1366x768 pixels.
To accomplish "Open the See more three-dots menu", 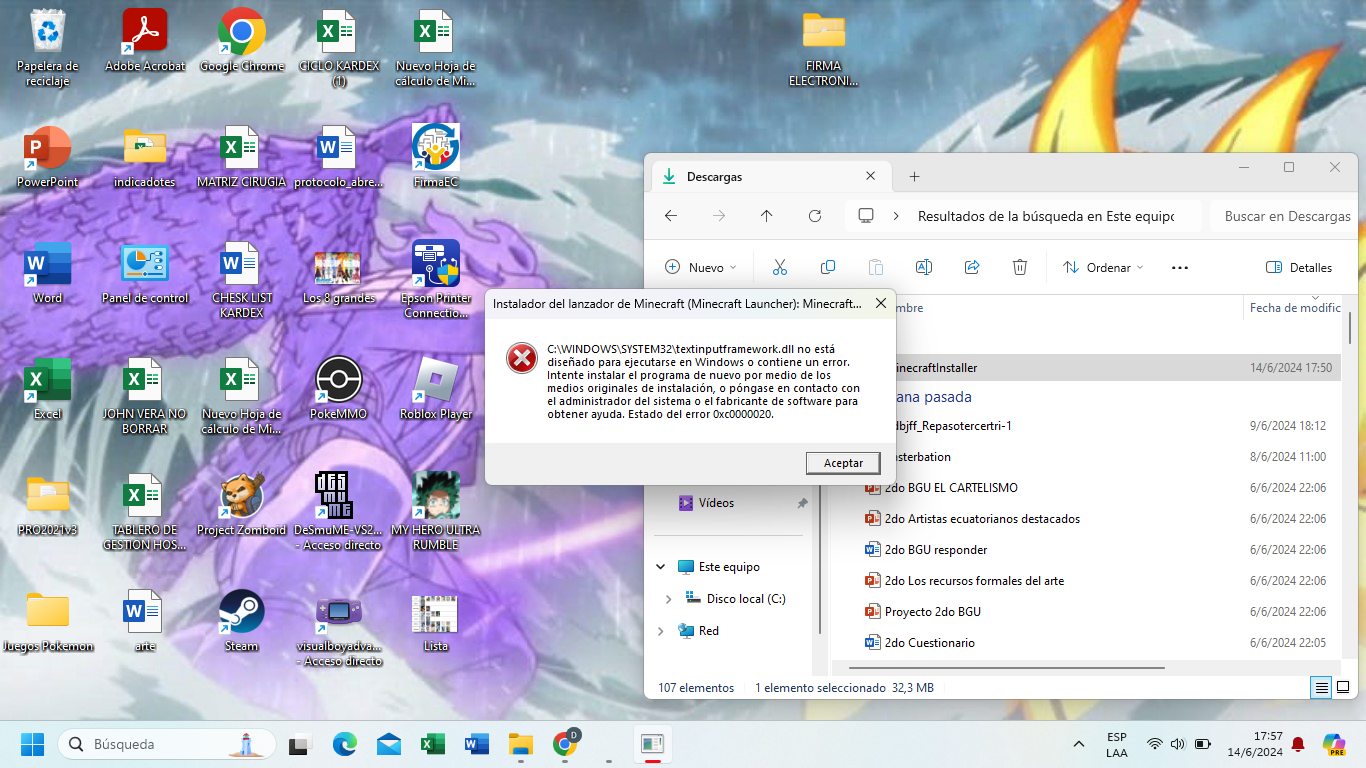I will 1179,267.
